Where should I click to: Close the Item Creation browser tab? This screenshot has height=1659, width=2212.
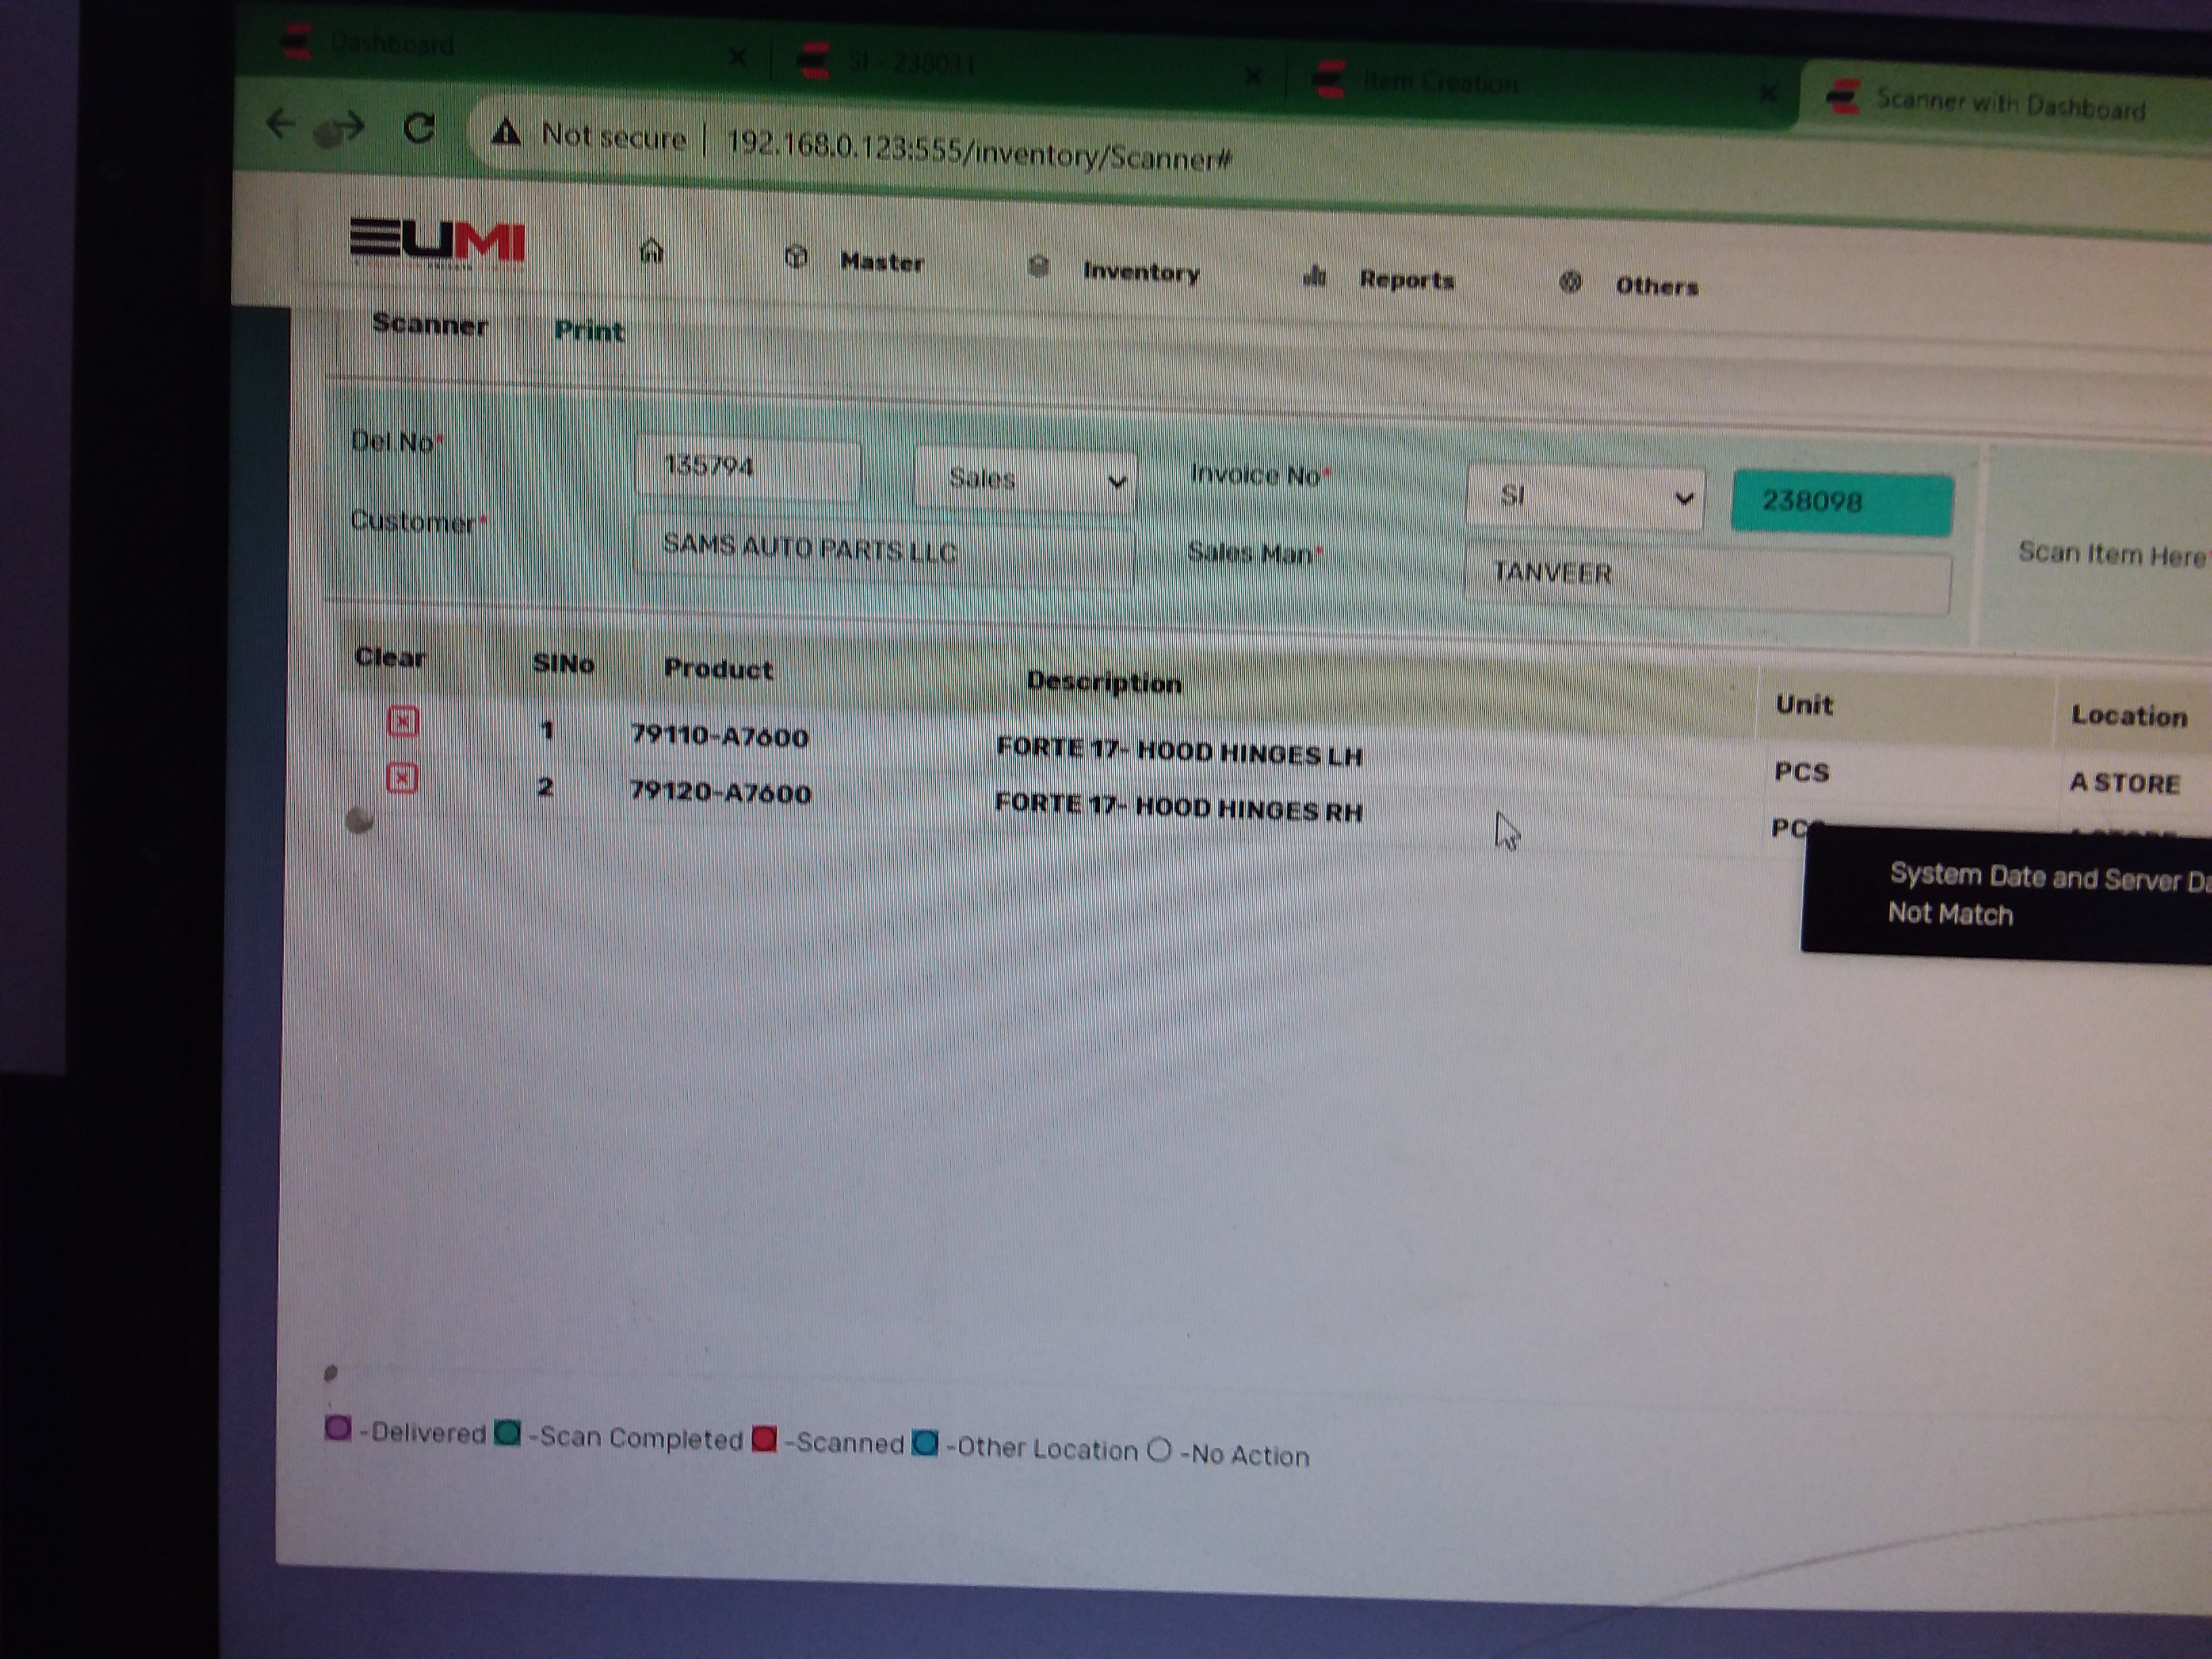tap(1768, 93)
